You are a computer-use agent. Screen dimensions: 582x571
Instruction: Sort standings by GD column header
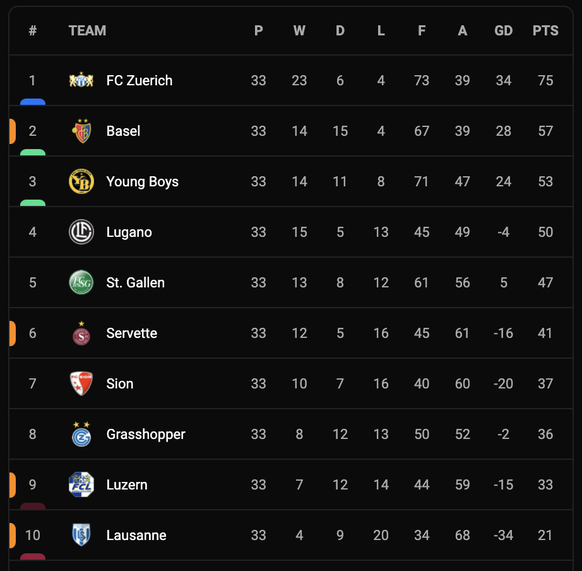(503, 30)
